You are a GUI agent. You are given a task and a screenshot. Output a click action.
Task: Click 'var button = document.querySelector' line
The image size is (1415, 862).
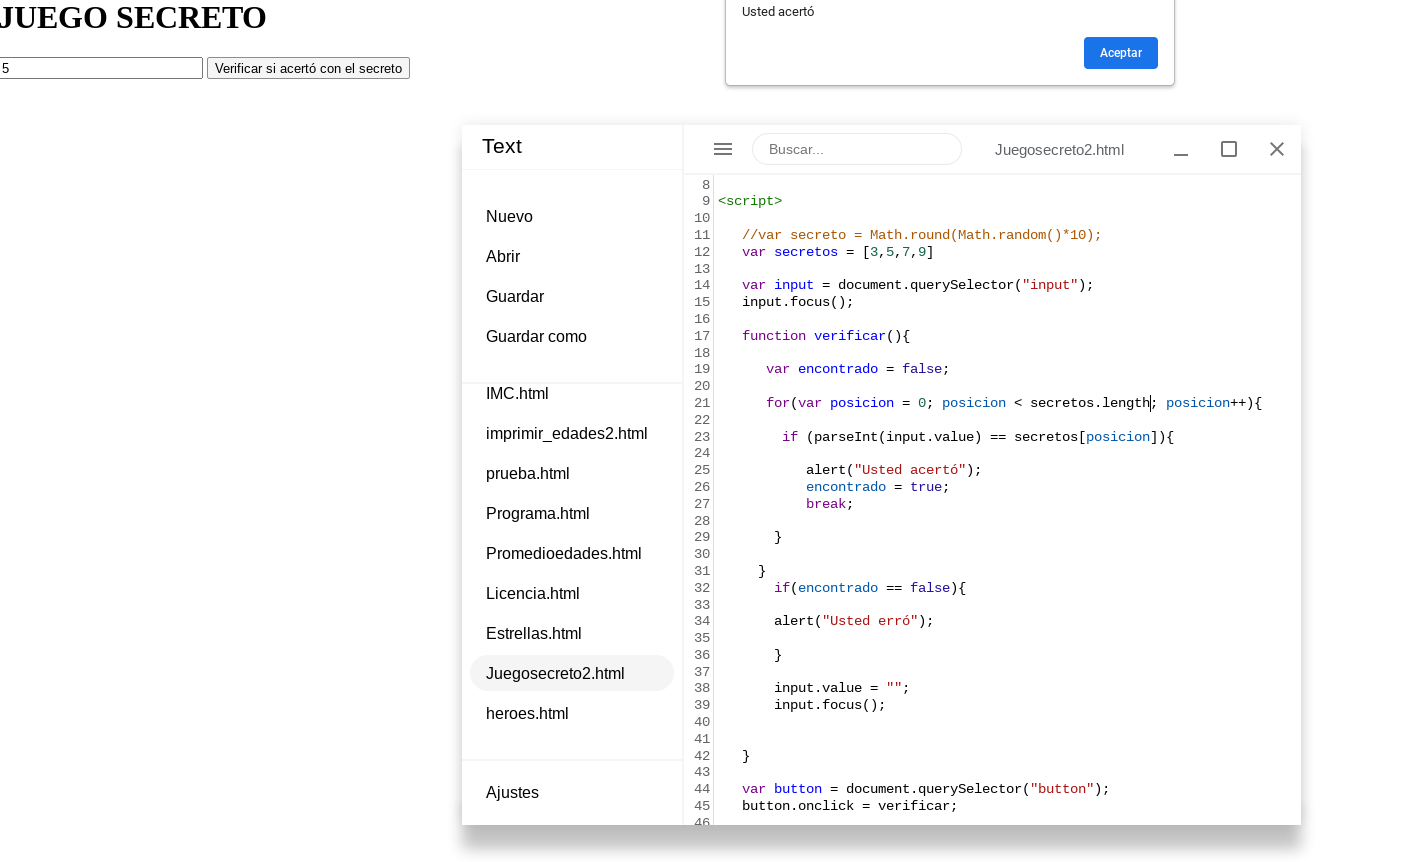tap(926, 789)
